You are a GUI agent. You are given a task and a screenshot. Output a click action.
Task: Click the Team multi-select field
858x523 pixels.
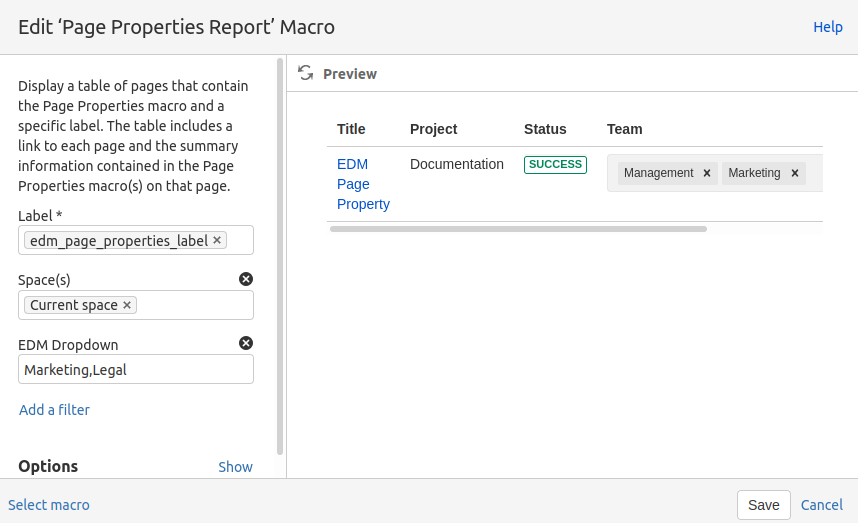(x=814, y=173)
